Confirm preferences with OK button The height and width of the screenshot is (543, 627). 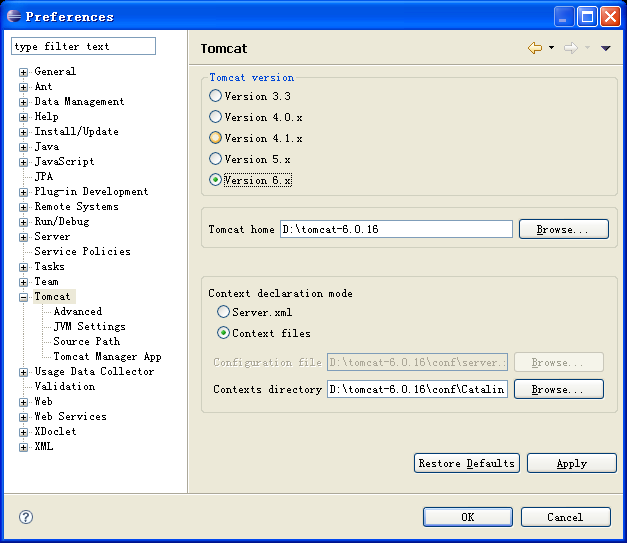coord(468,517)
